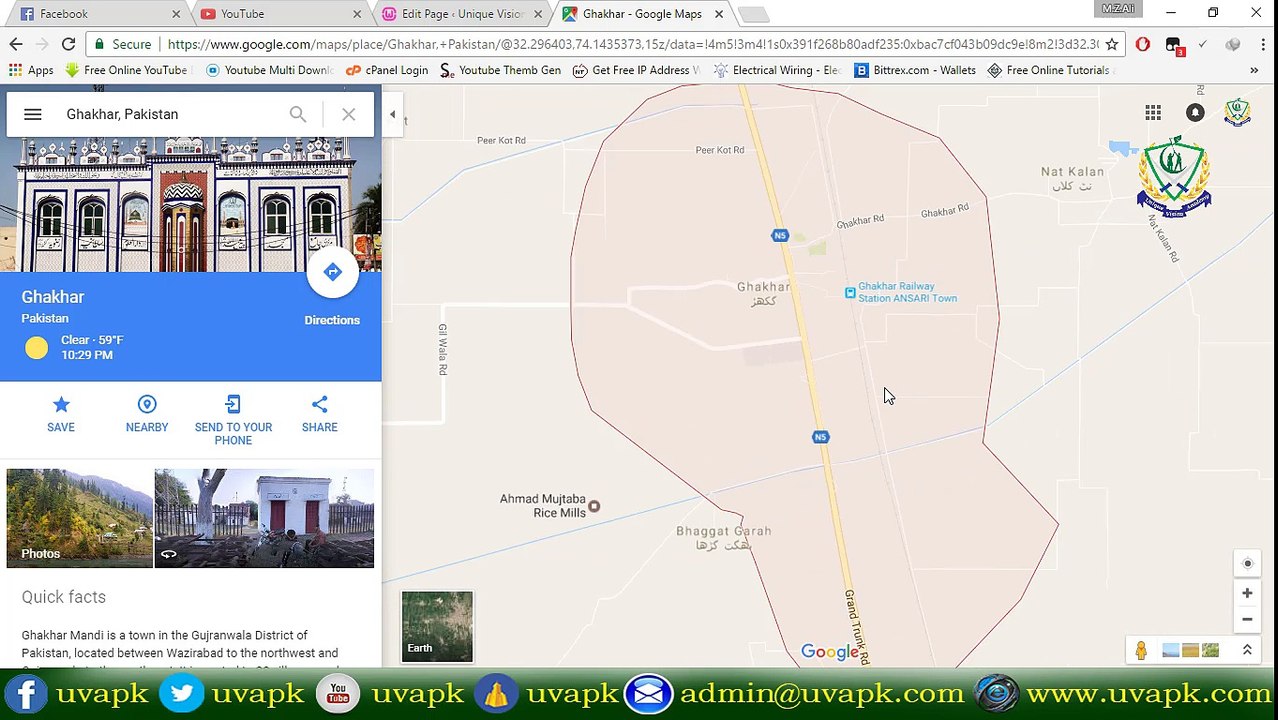Click the M.Z.Ali profile label

pyautogui.click(x=1118, y=9)
